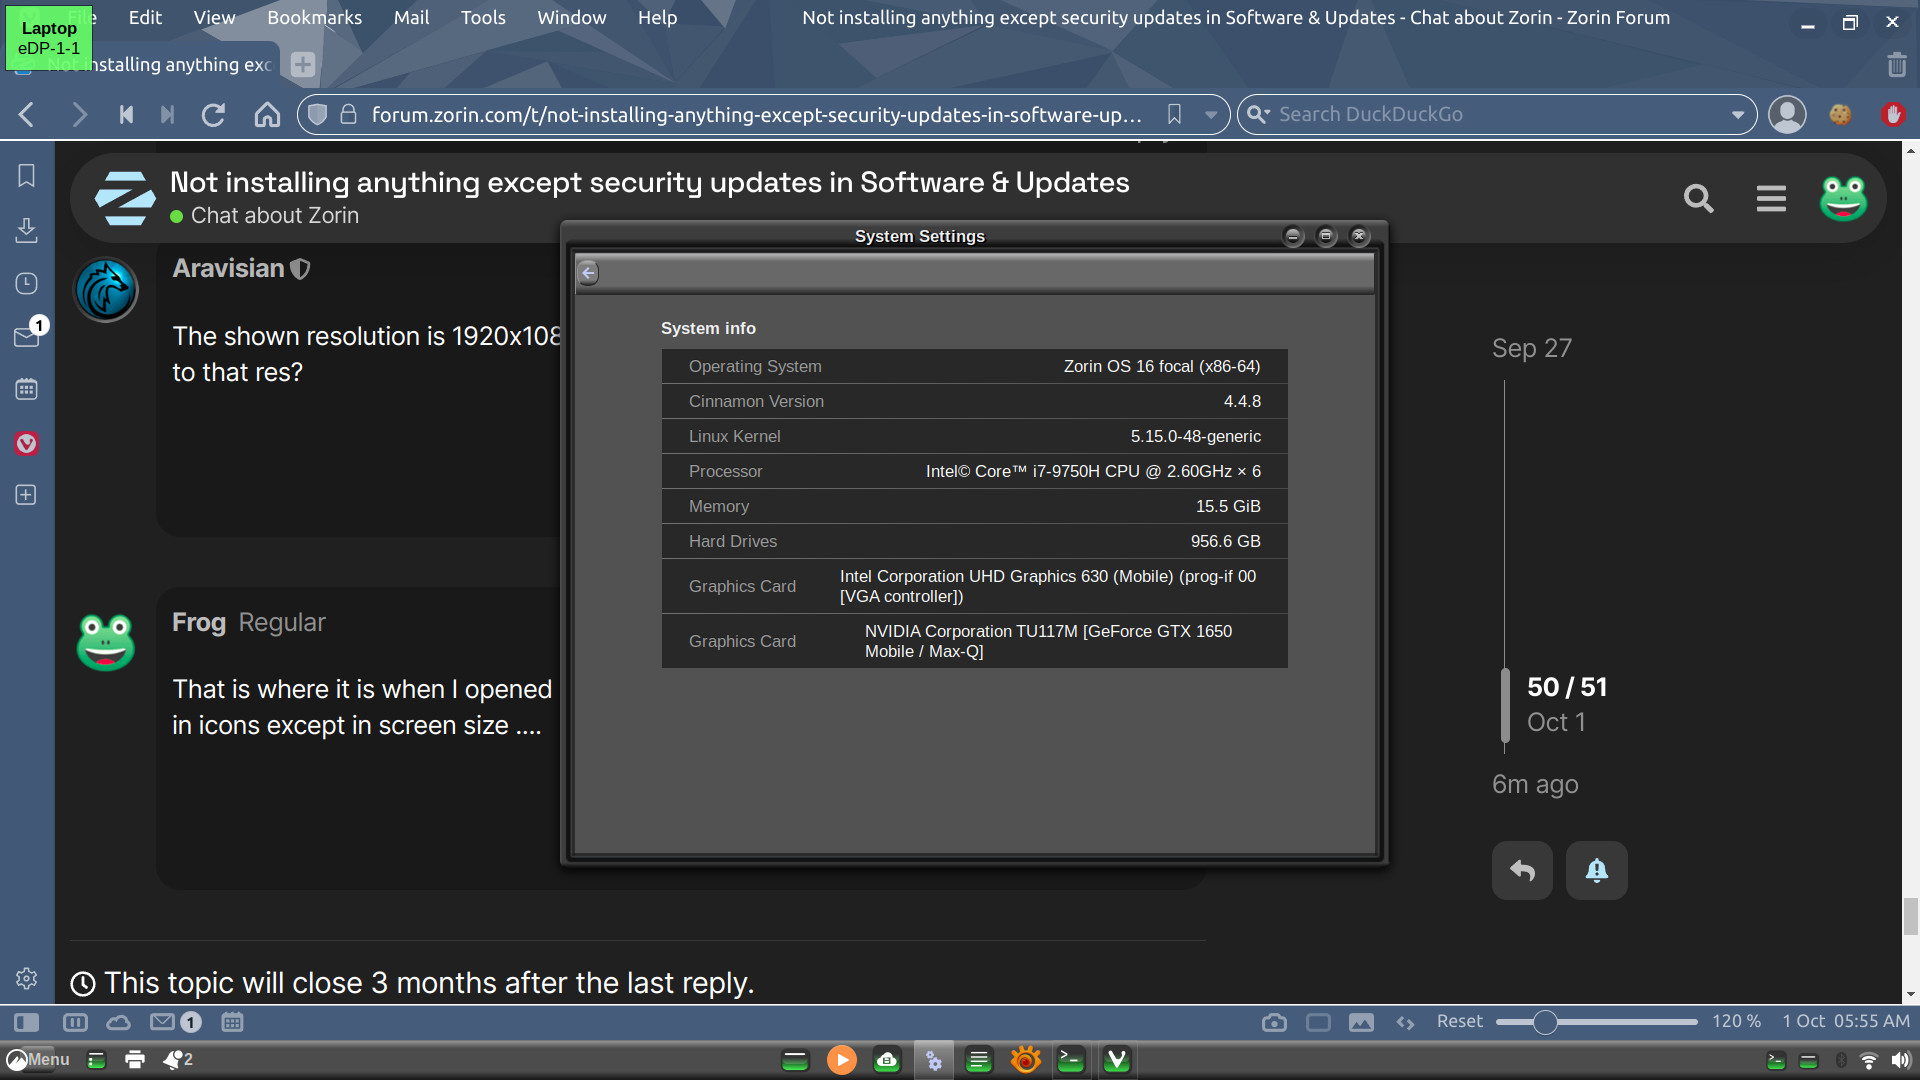The height and width of the screenshot is (1080, 1920).
Task: Jump to Sep 27 on timeline
Action: tap(1532, 348)
